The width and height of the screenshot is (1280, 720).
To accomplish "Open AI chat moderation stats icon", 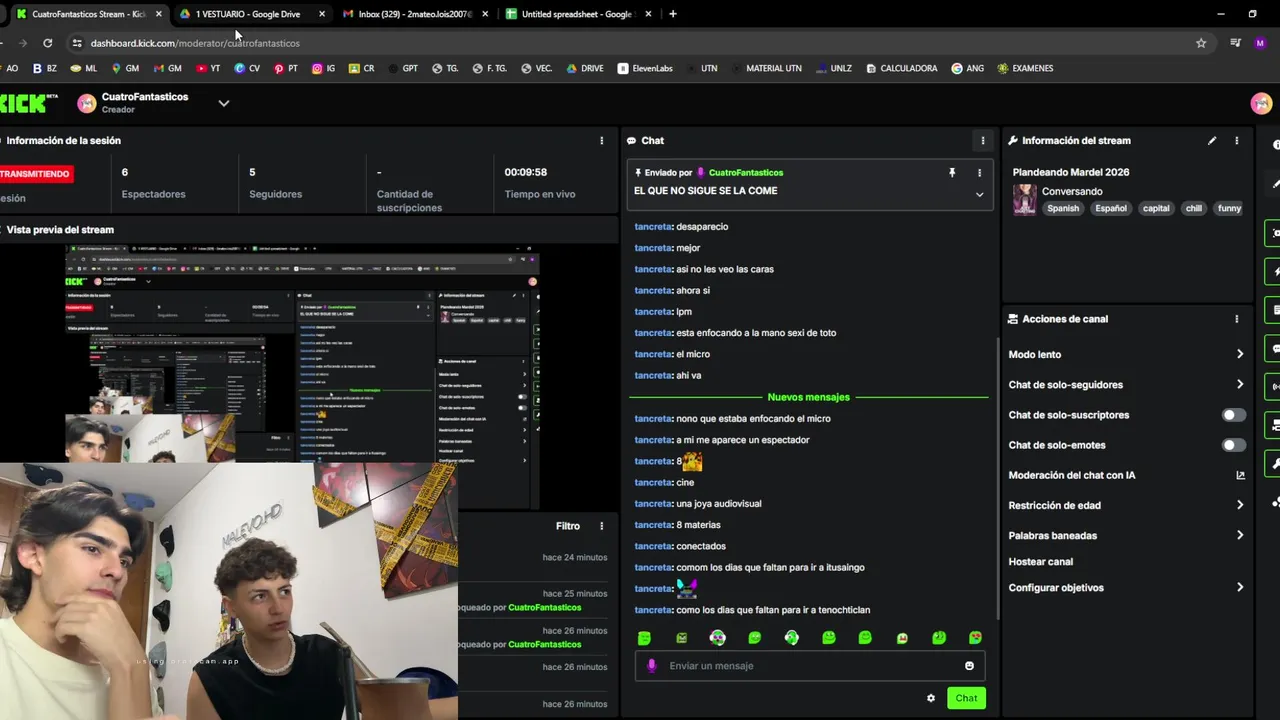I will click(x=1240, y=475).
